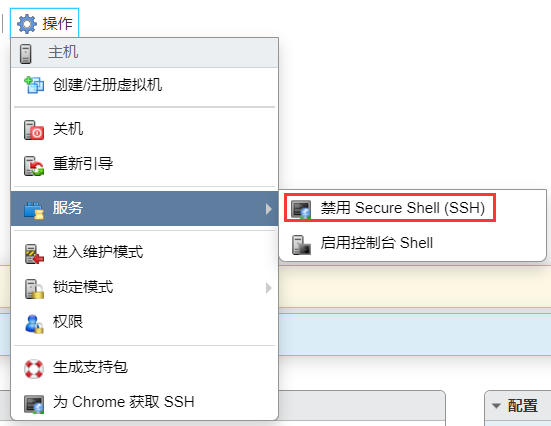Click the 创建/注册虚拟机 icon

click(x=34, y=85)
